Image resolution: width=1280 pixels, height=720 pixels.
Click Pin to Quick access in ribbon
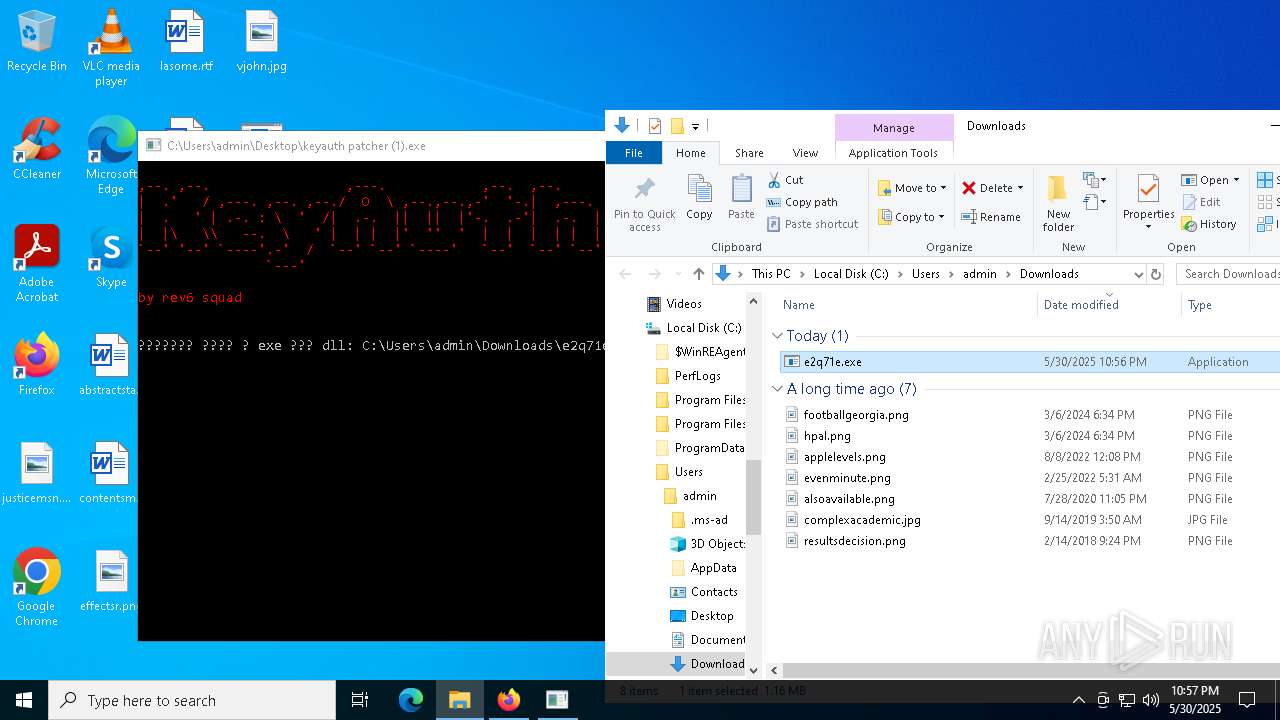pos(645,204)
